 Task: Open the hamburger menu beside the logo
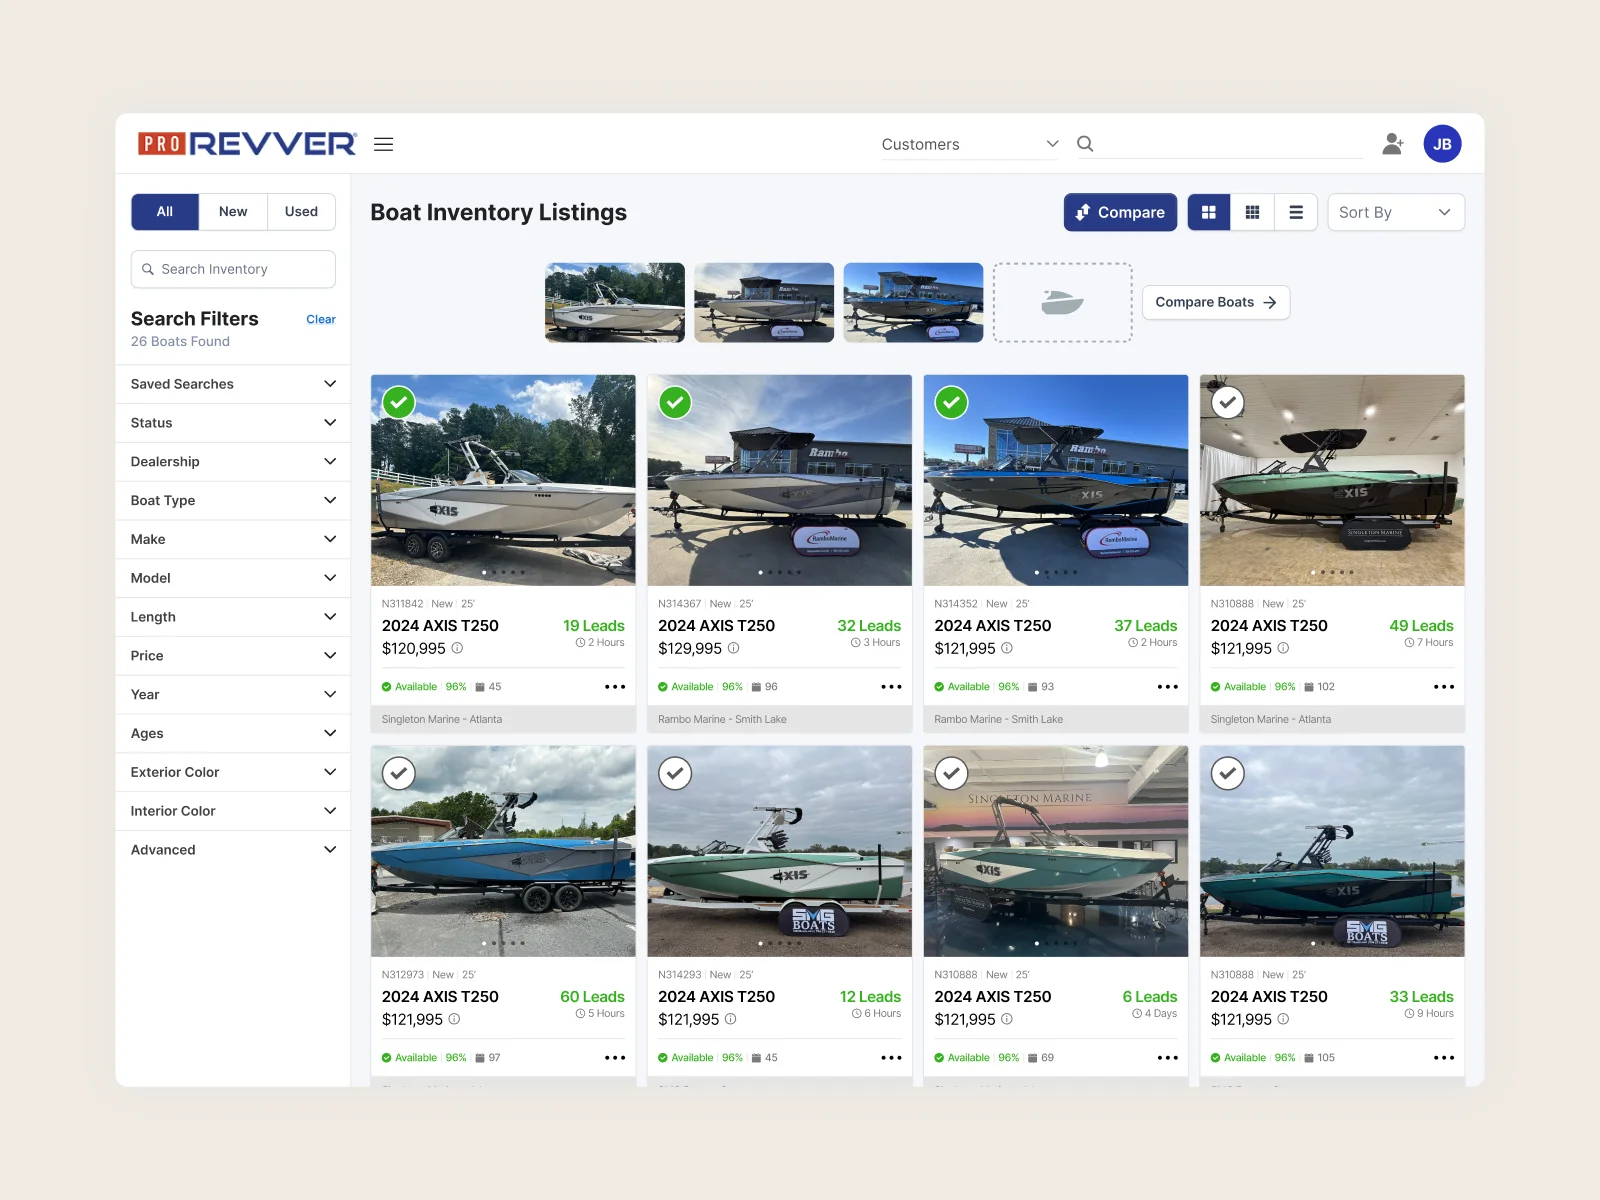pyautogui.click(x=383, y=144)
